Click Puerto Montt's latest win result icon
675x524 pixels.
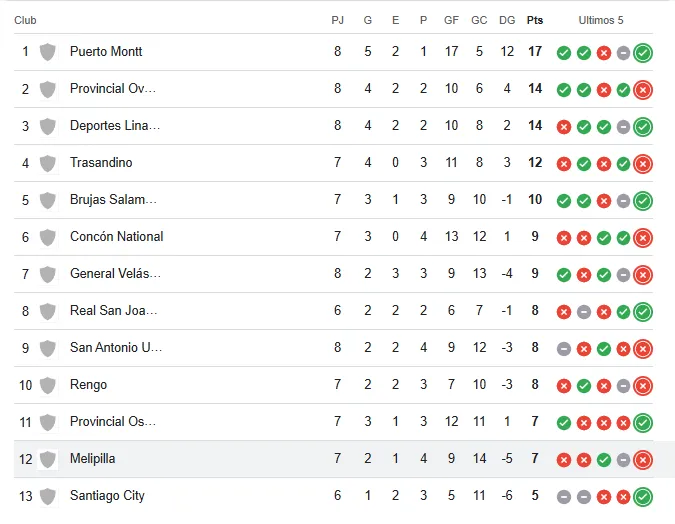tap(643, 53)
